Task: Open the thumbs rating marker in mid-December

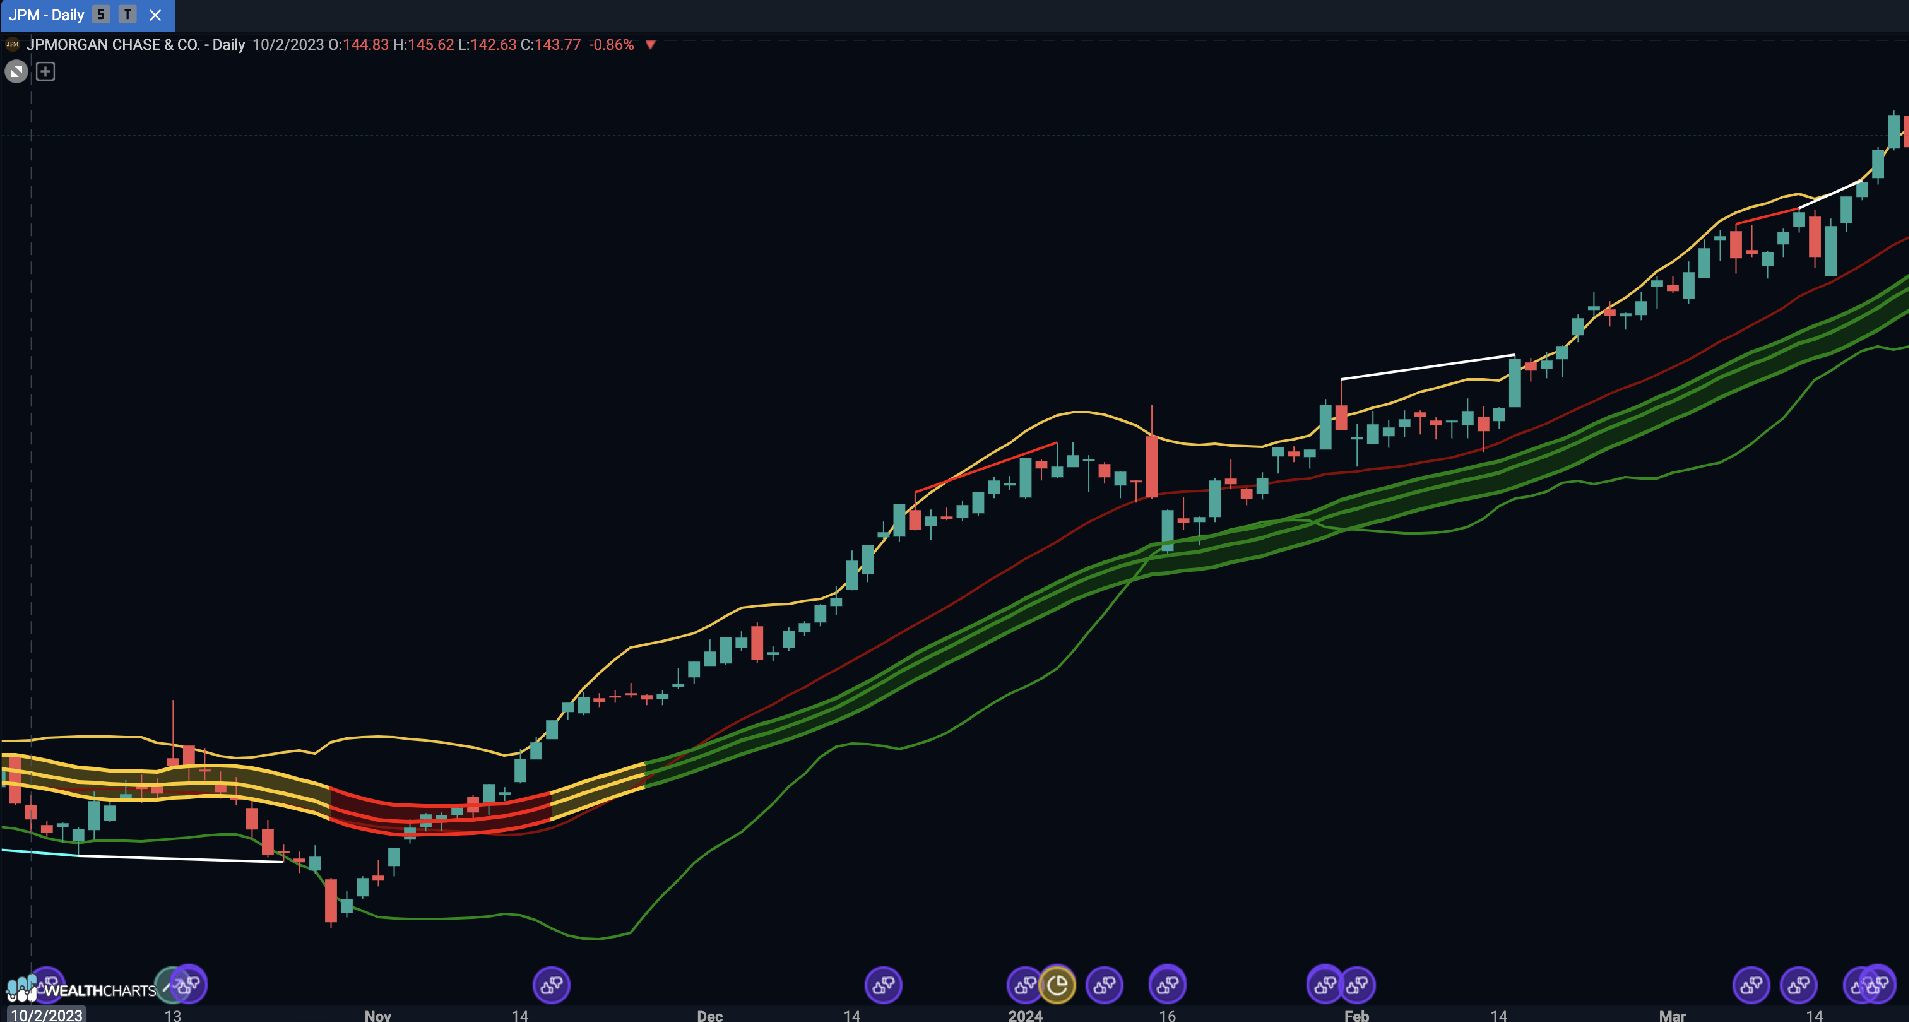Action: point(883,985)
